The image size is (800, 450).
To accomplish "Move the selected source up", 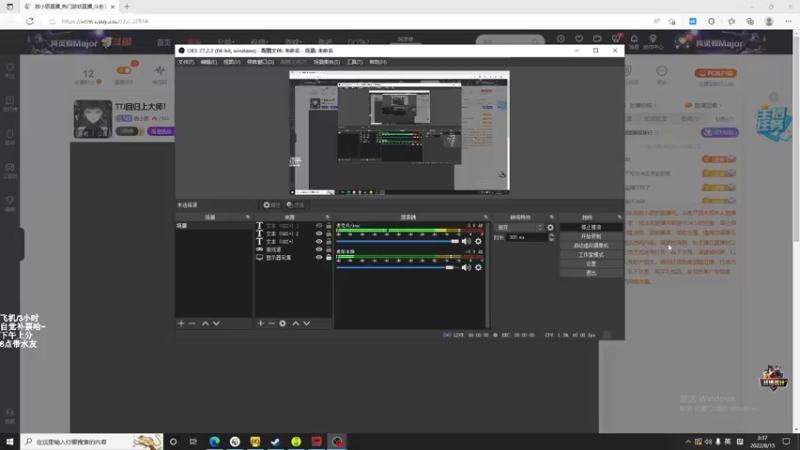I will click(x=295, y=323).
